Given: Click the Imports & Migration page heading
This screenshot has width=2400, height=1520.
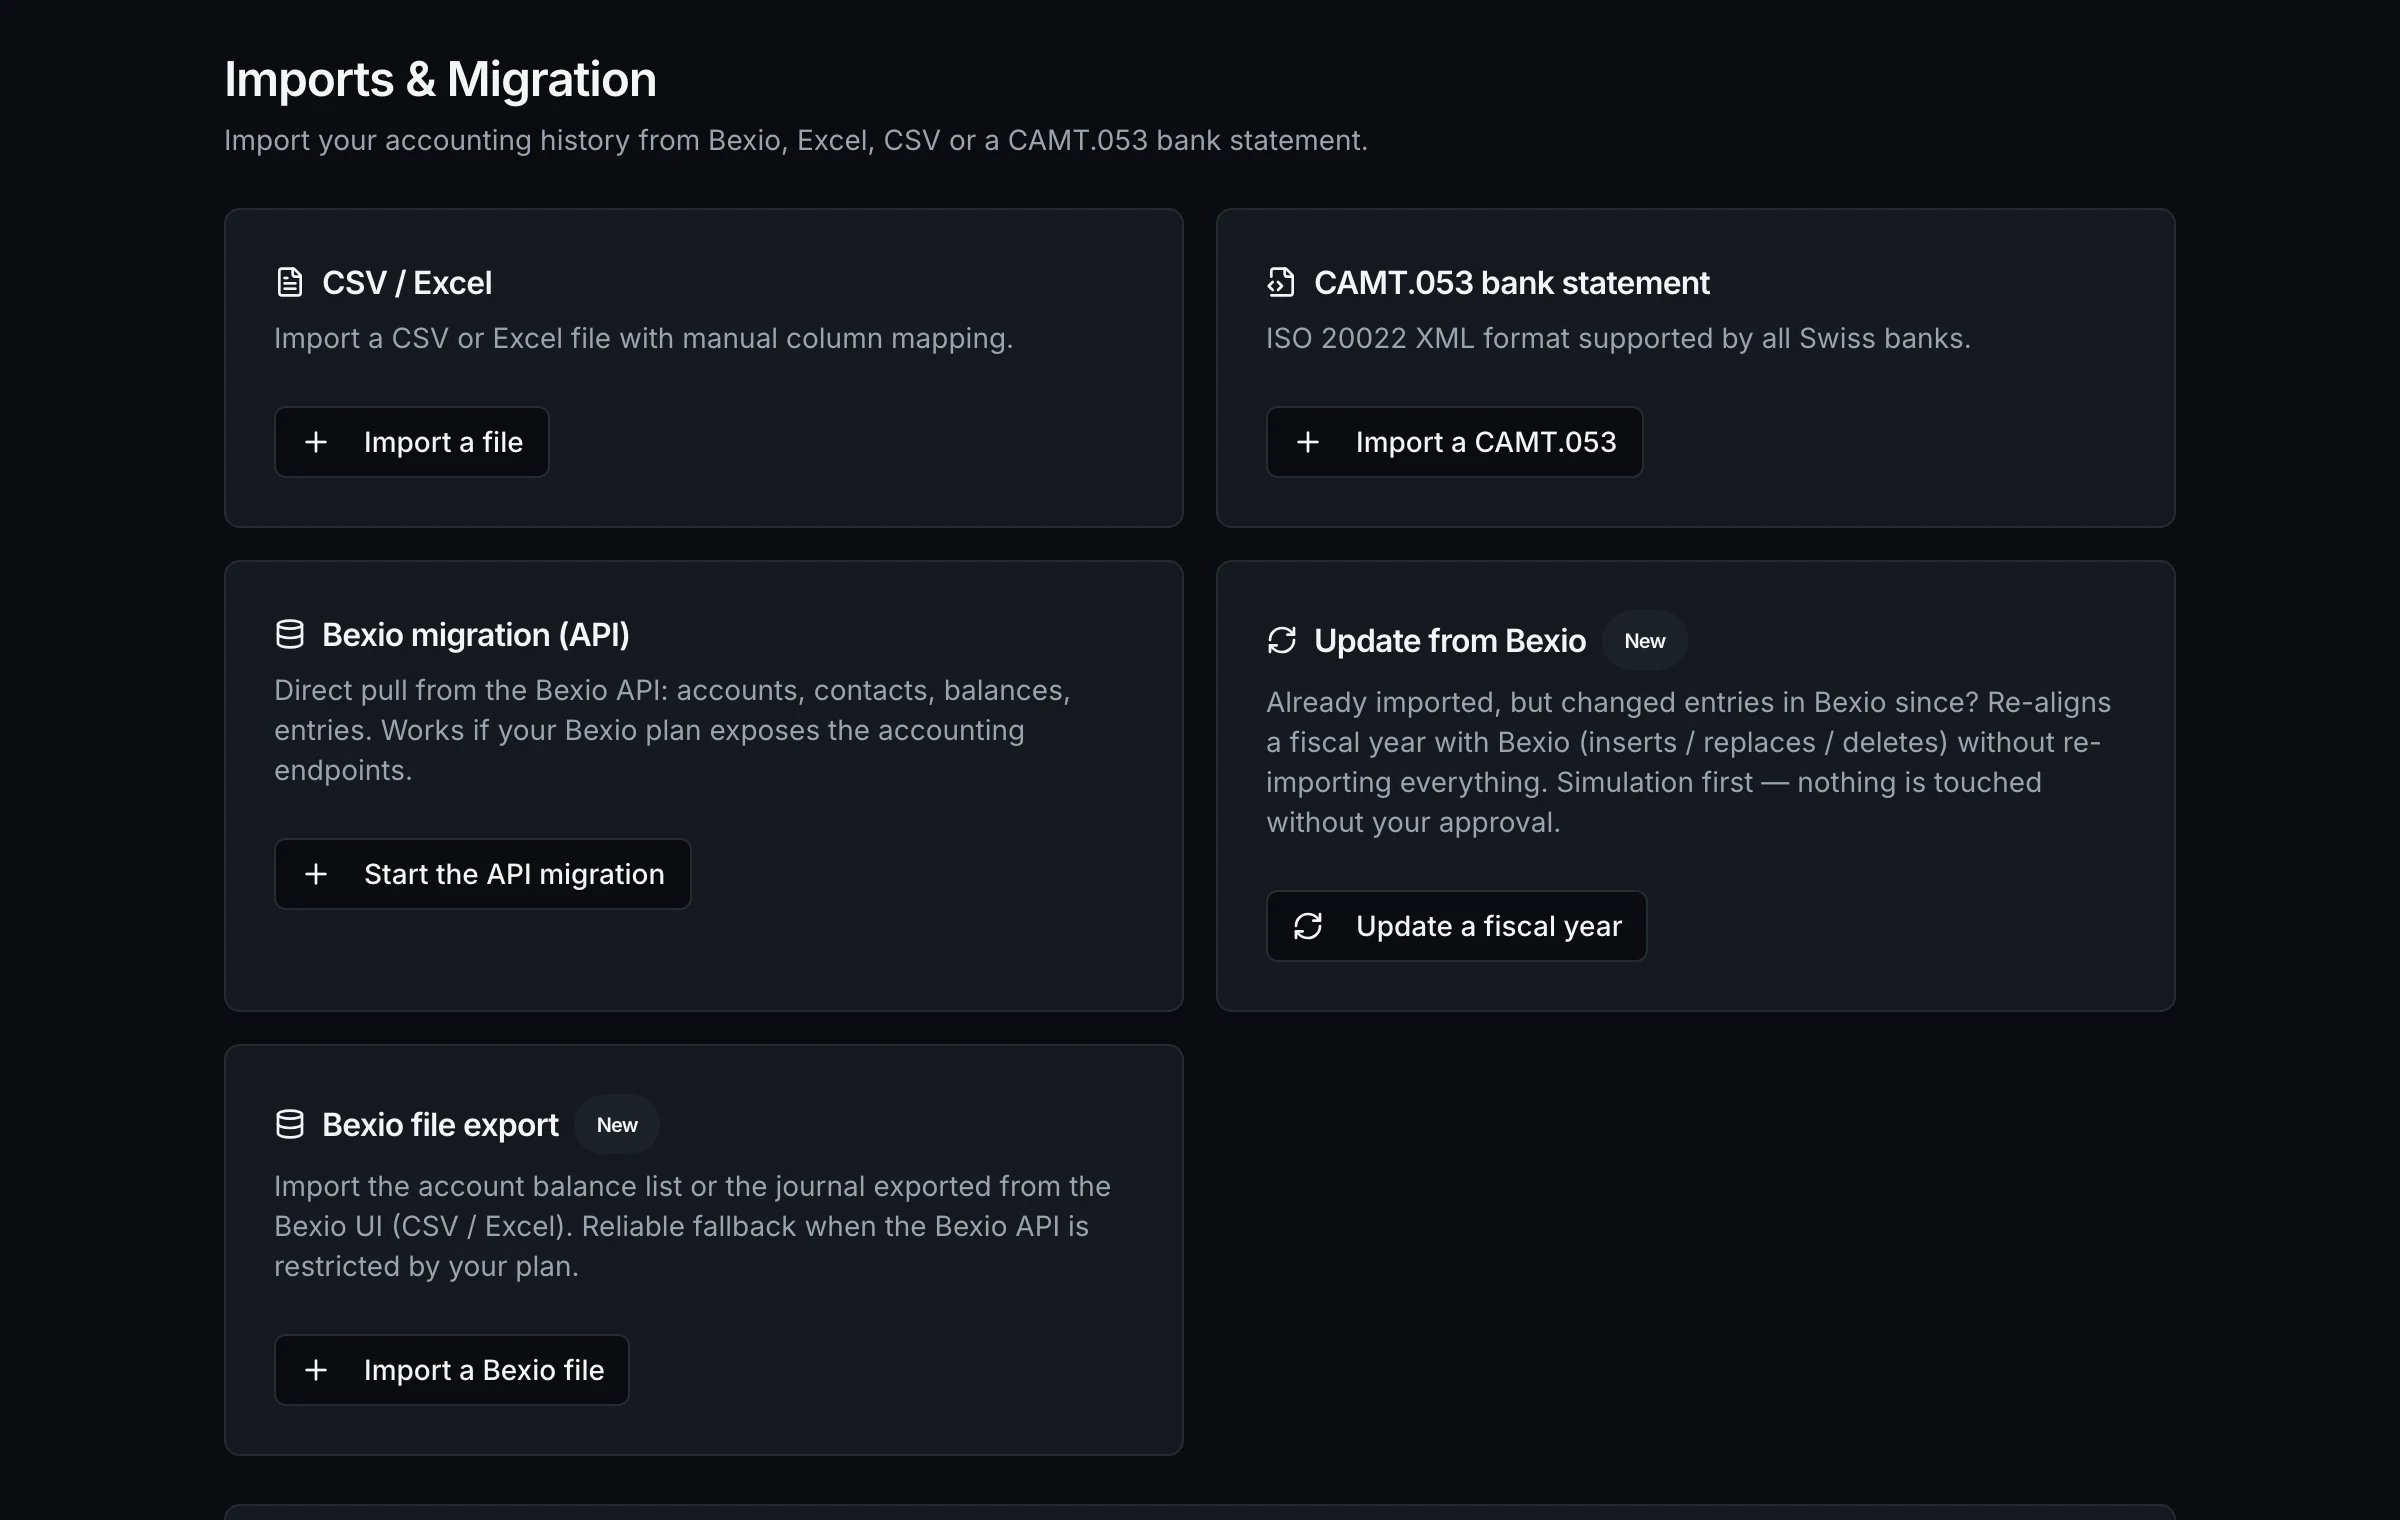Looking at the screenshot, I should [441, 79].
